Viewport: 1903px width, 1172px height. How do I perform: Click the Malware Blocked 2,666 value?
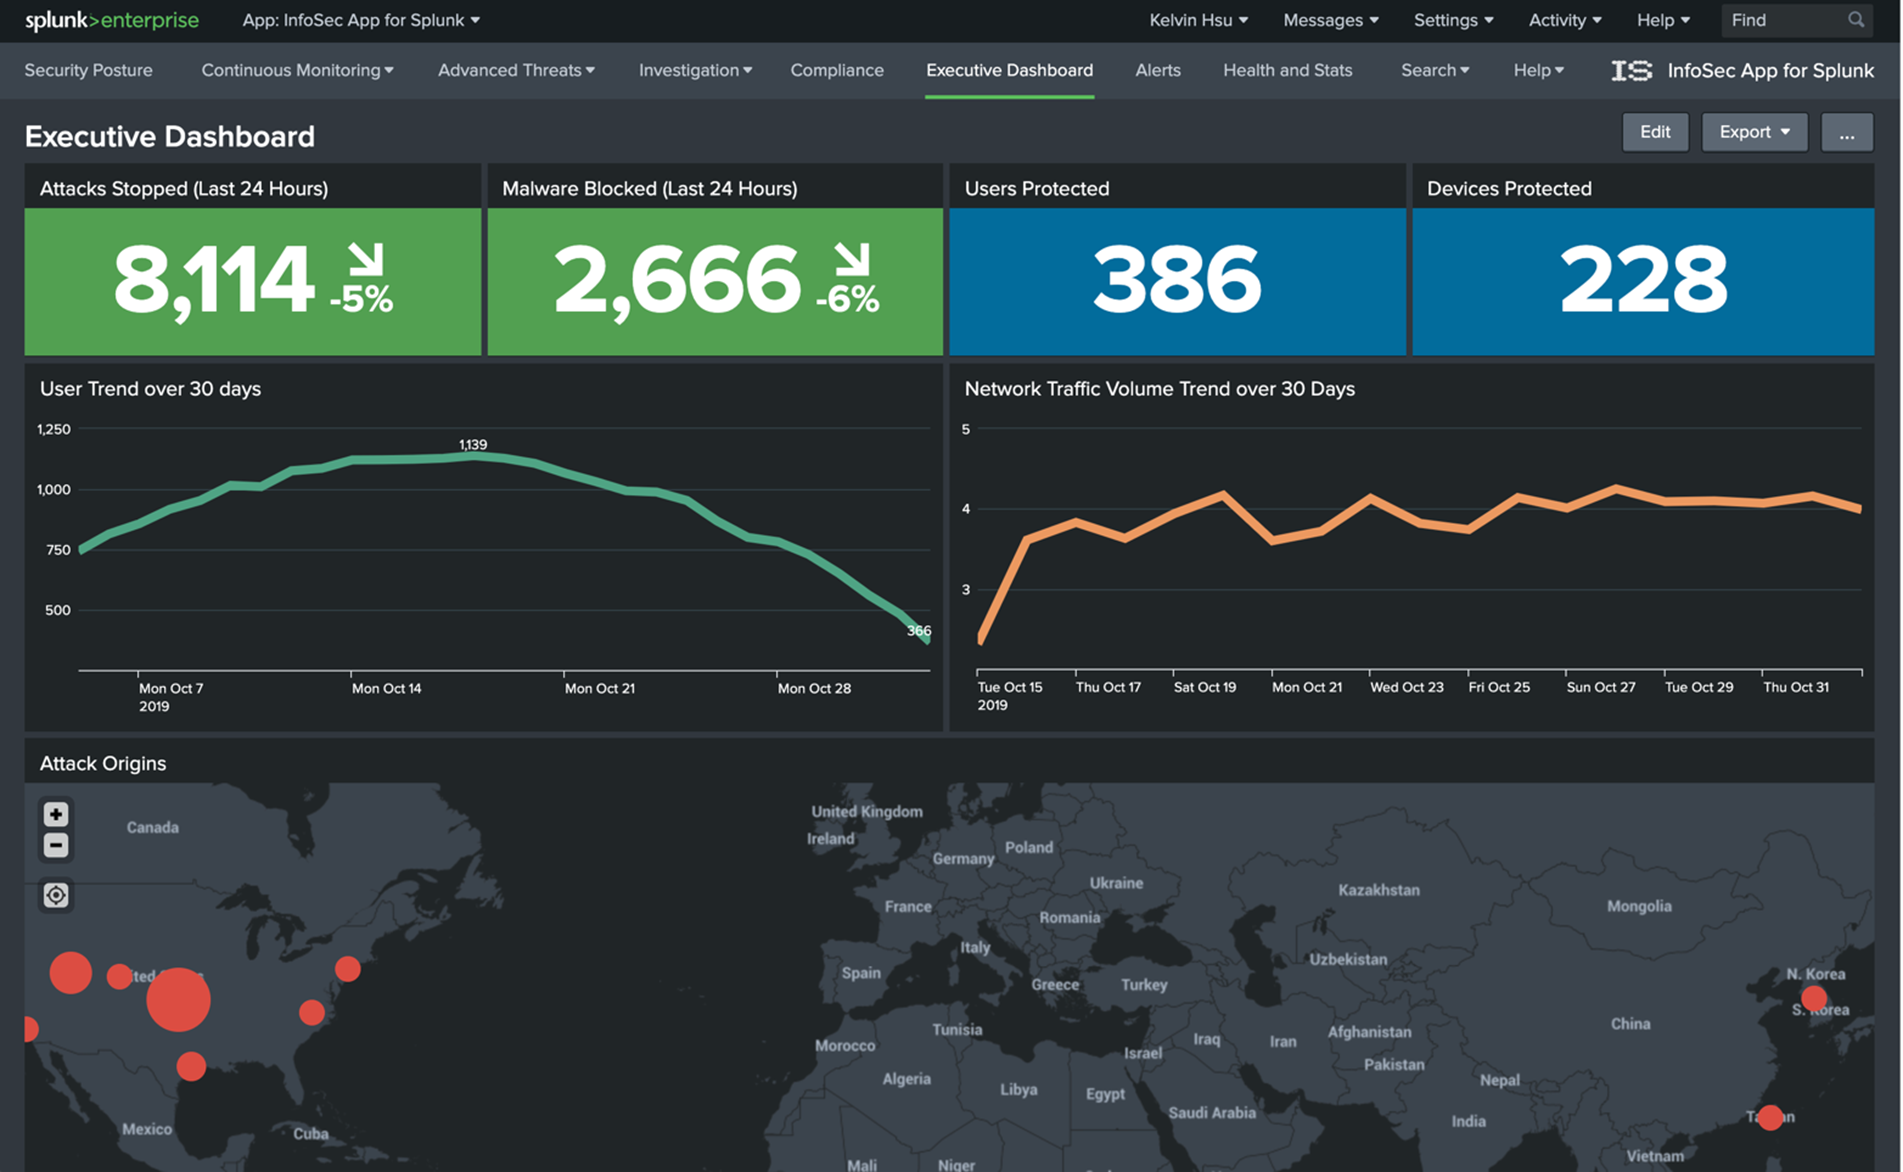click(x=677, y=281)
